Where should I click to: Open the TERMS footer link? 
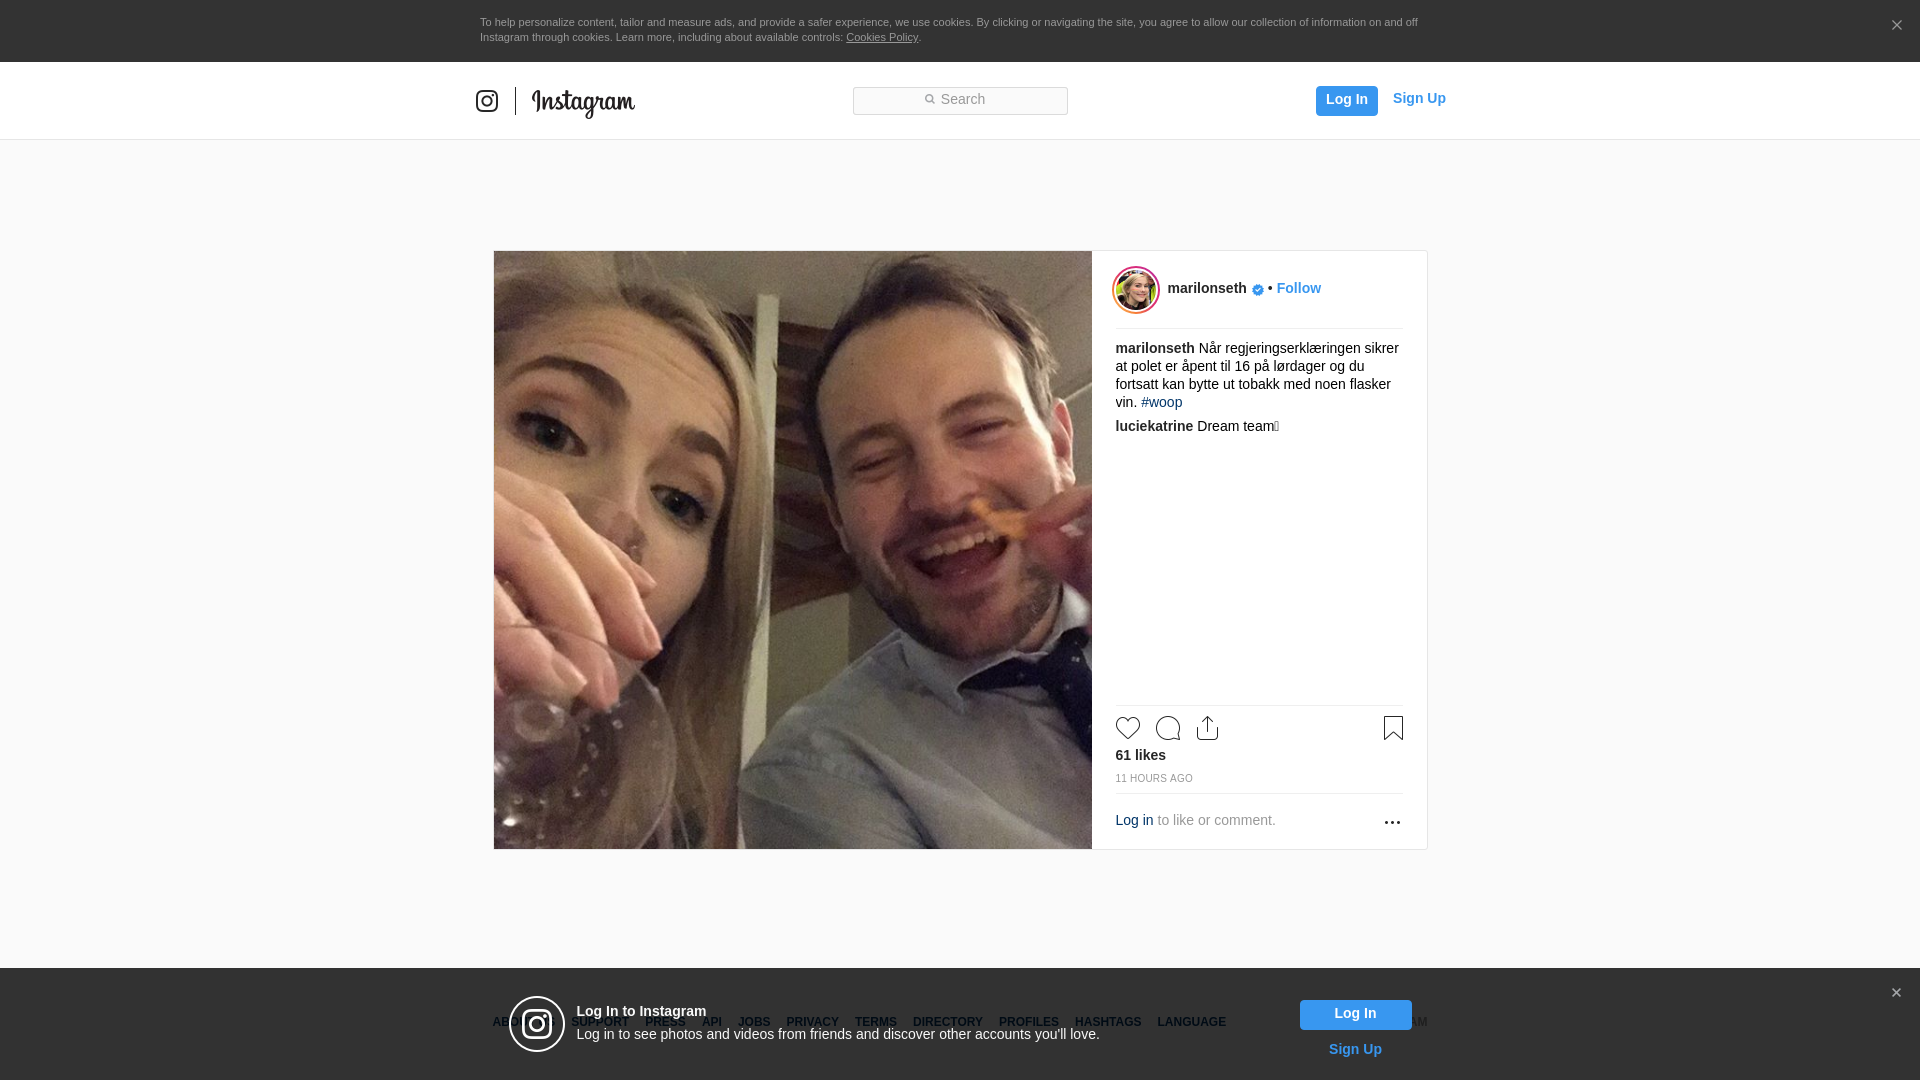click(875, 1022)
